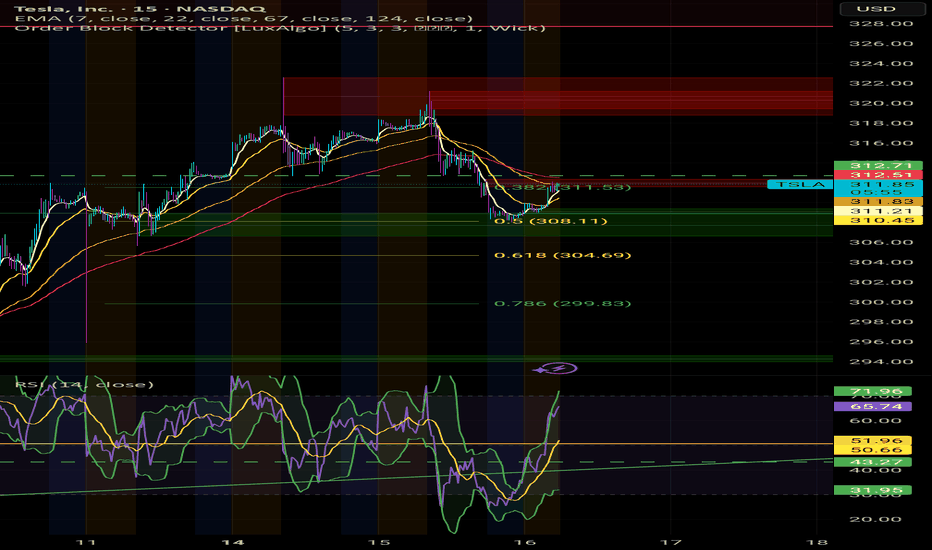Click the yellow 310.45 EMA label
This screenshot has width=932, height=550.
pyautogui.click(x=879, y=220)
